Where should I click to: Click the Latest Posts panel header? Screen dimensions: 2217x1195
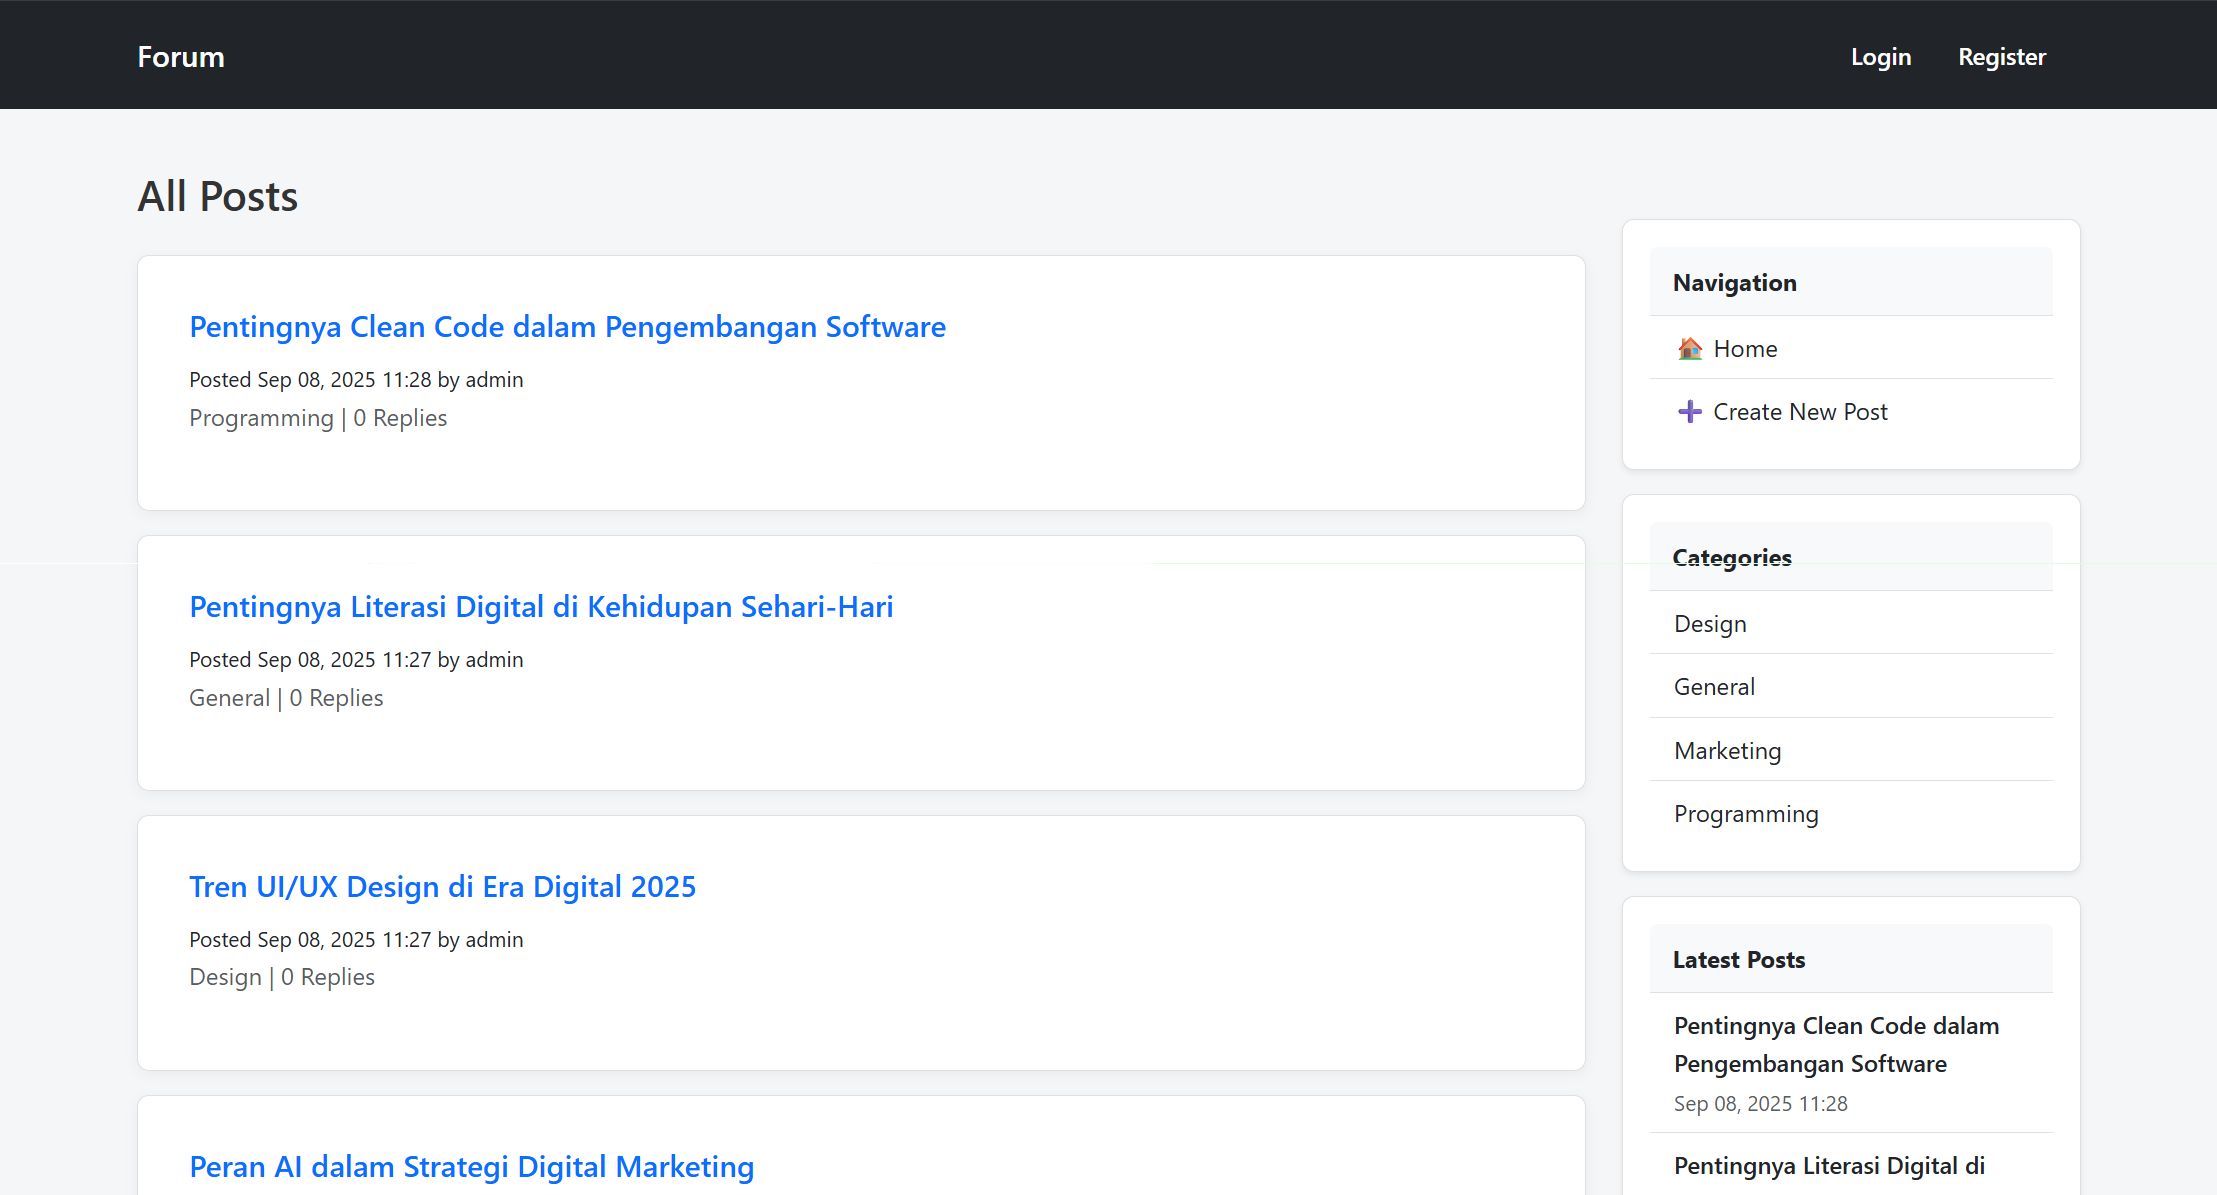point(1739,960)
